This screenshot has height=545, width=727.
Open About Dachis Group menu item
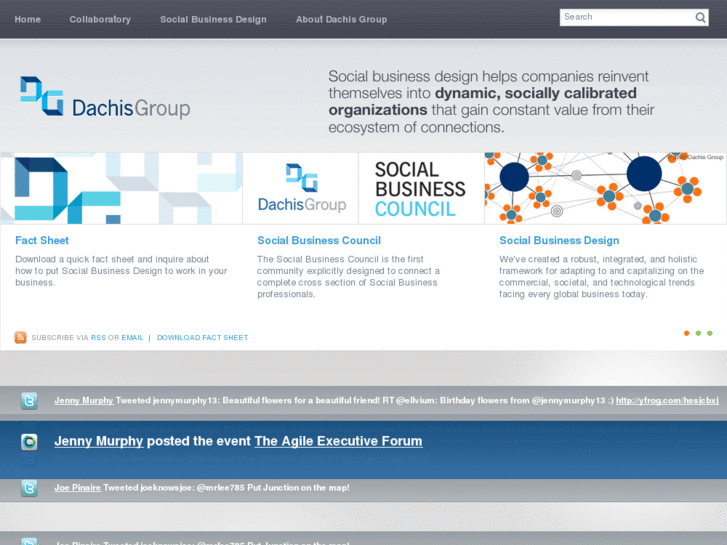(341, 19)
